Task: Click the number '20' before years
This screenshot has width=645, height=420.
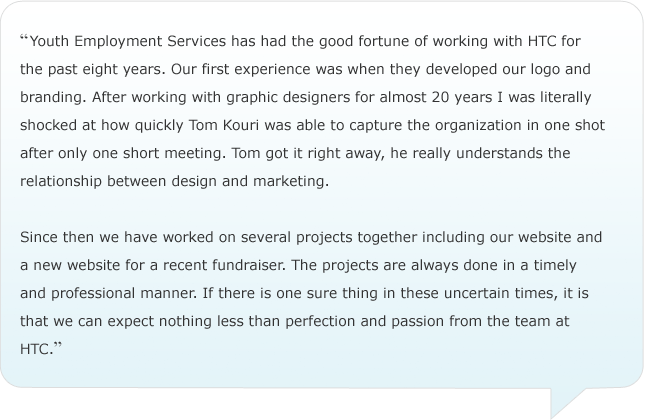Action: point(441,97)
